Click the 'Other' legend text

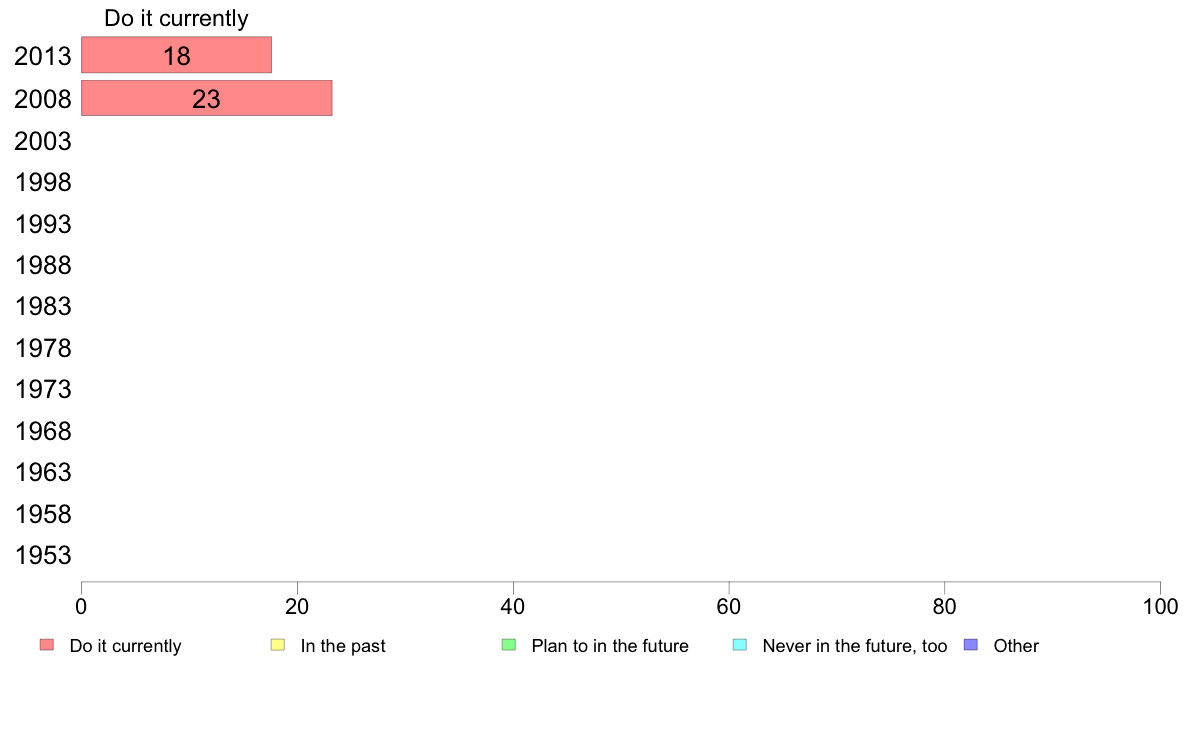[1016, 646]
